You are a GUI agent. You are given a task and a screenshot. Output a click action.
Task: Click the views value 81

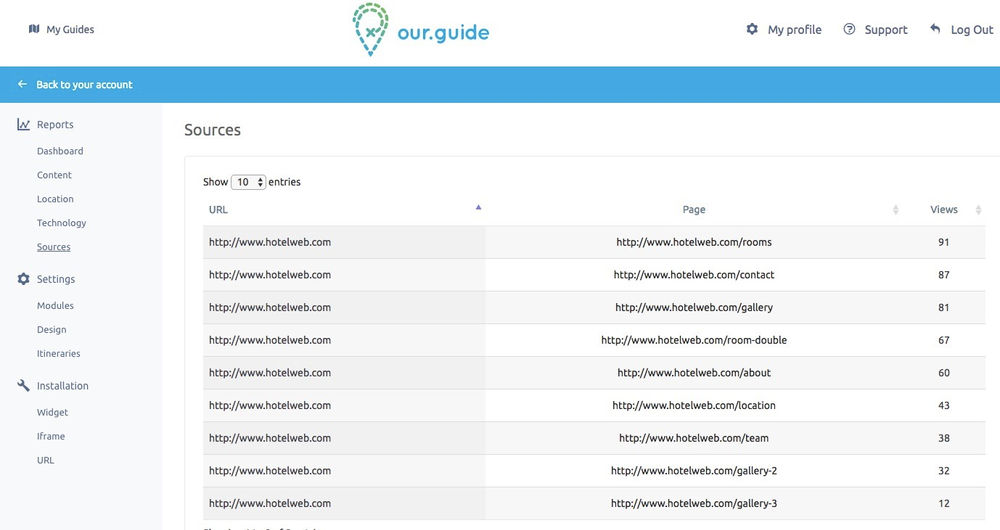pyautogui.click(x=944, y=307)
